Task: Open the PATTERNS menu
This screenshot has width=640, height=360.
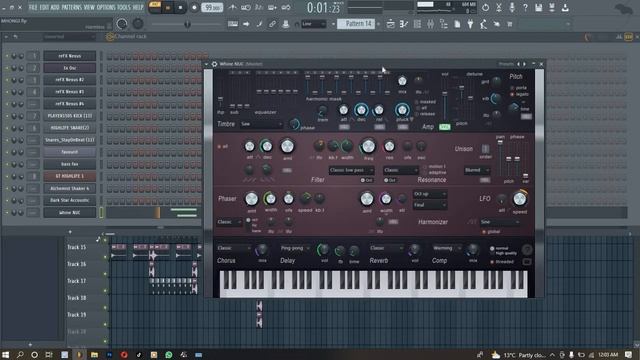Action: click(72, 7)
